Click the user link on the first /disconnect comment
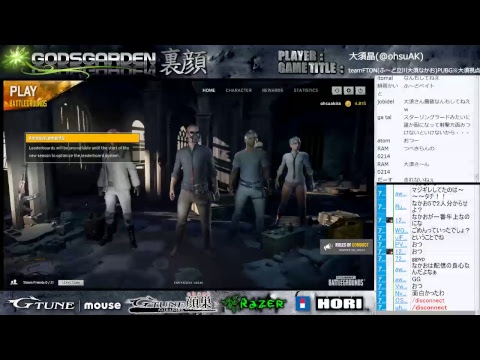Image resolution: width=480 pixels, height=360 pixels. 401,300
